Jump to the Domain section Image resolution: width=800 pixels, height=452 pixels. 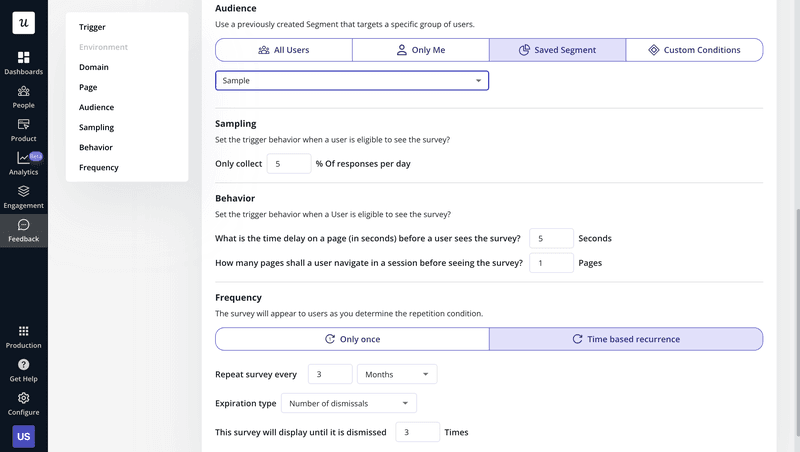click(93, 67)
